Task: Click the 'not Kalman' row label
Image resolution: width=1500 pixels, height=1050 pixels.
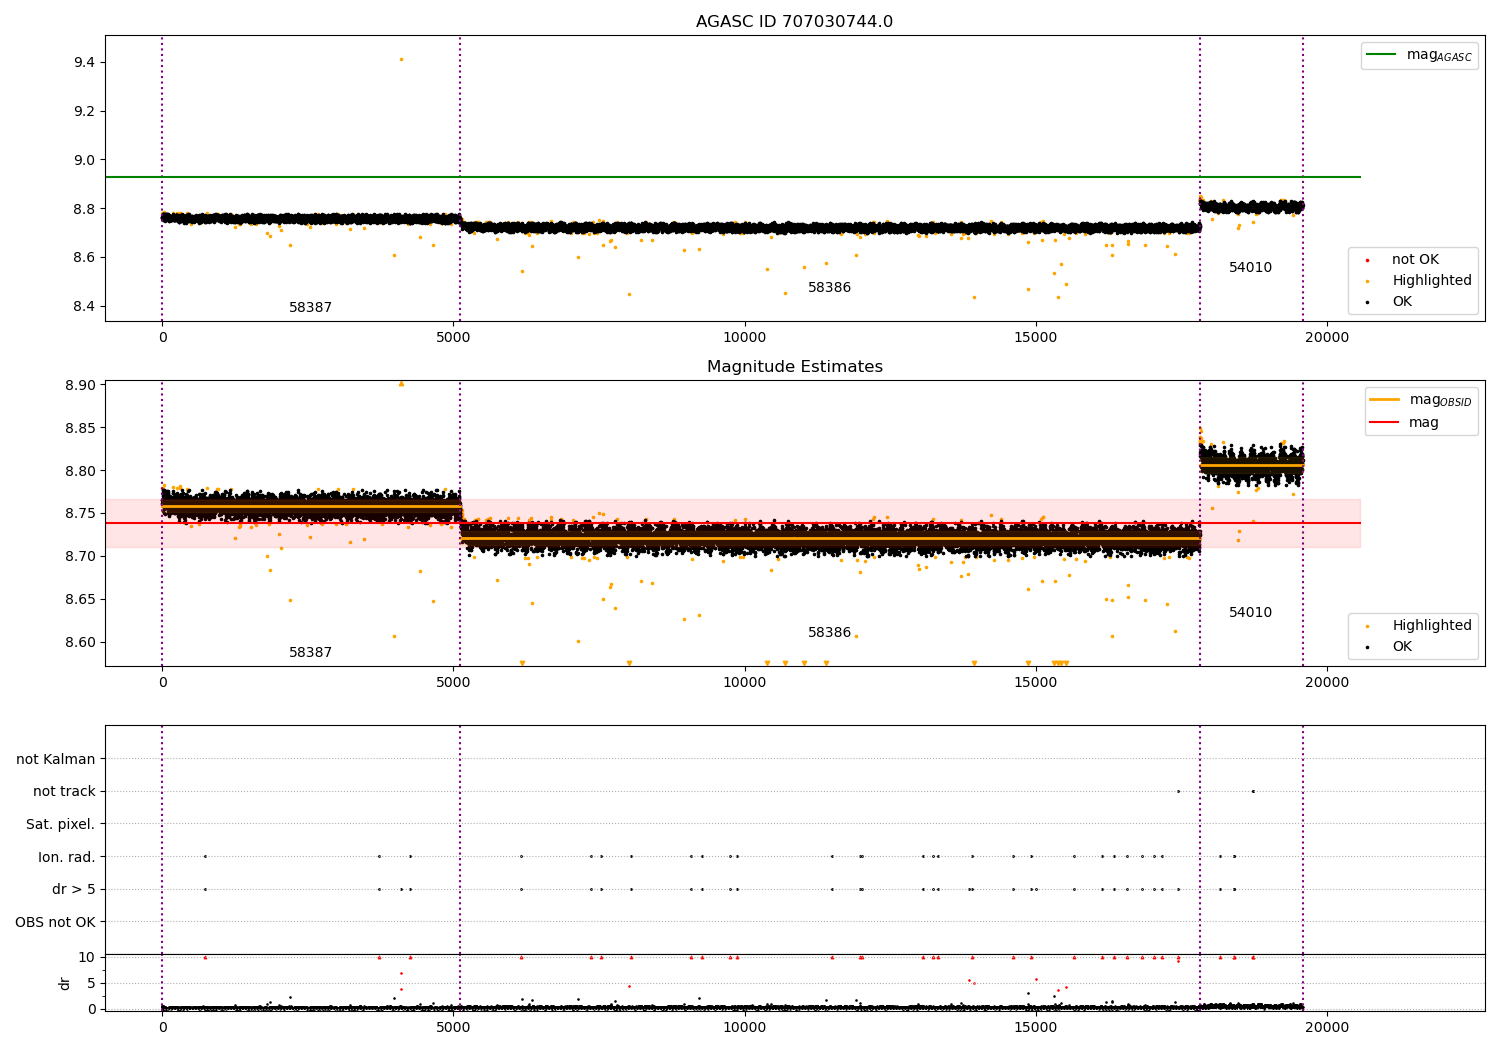Action: coord(56,760)
